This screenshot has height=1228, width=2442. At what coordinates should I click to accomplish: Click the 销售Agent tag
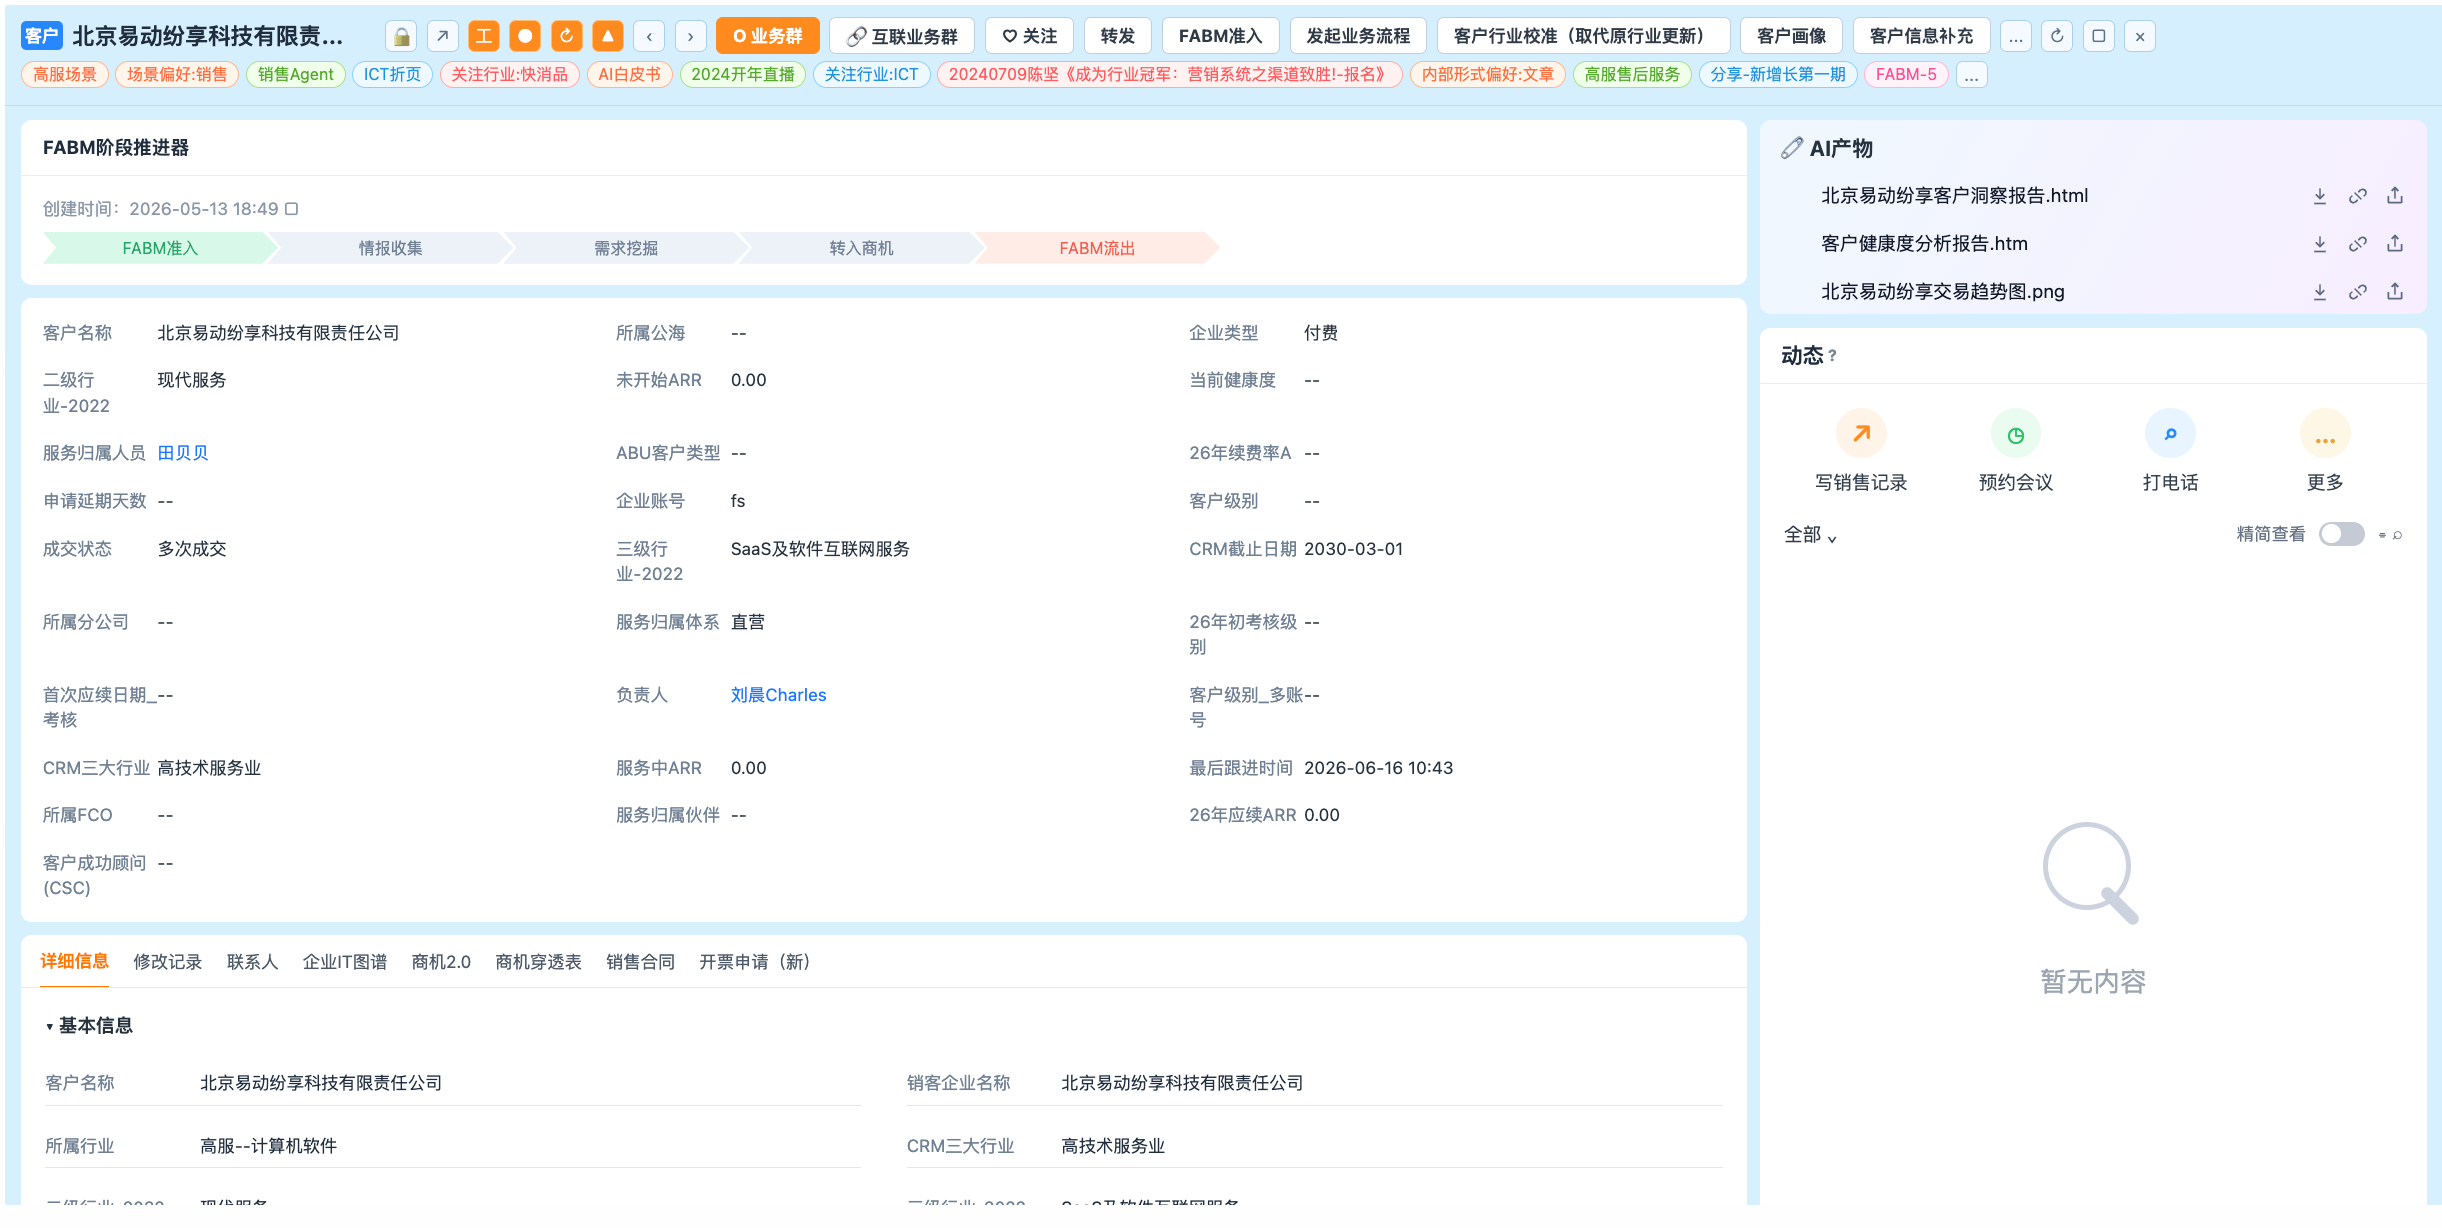[296, 75]
